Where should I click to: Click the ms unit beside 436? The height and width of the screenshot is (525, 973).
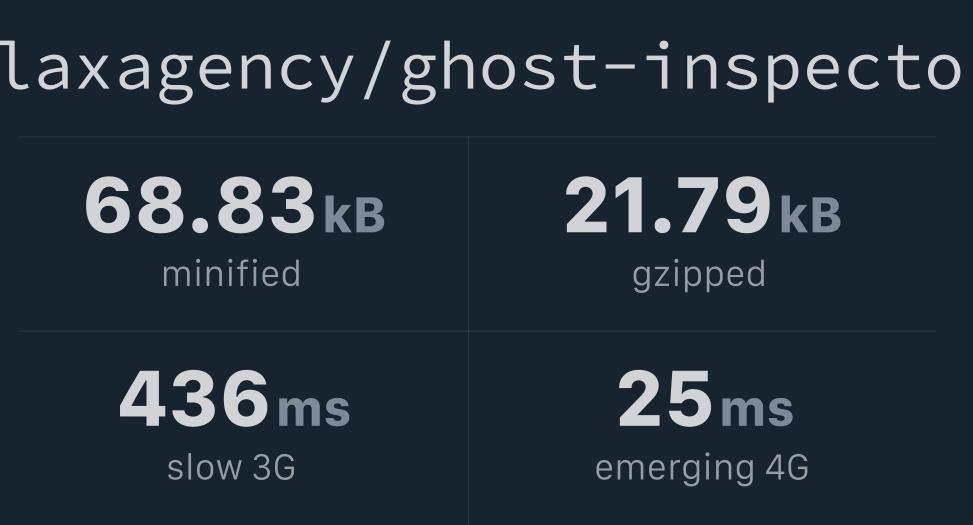pos(314,408)
